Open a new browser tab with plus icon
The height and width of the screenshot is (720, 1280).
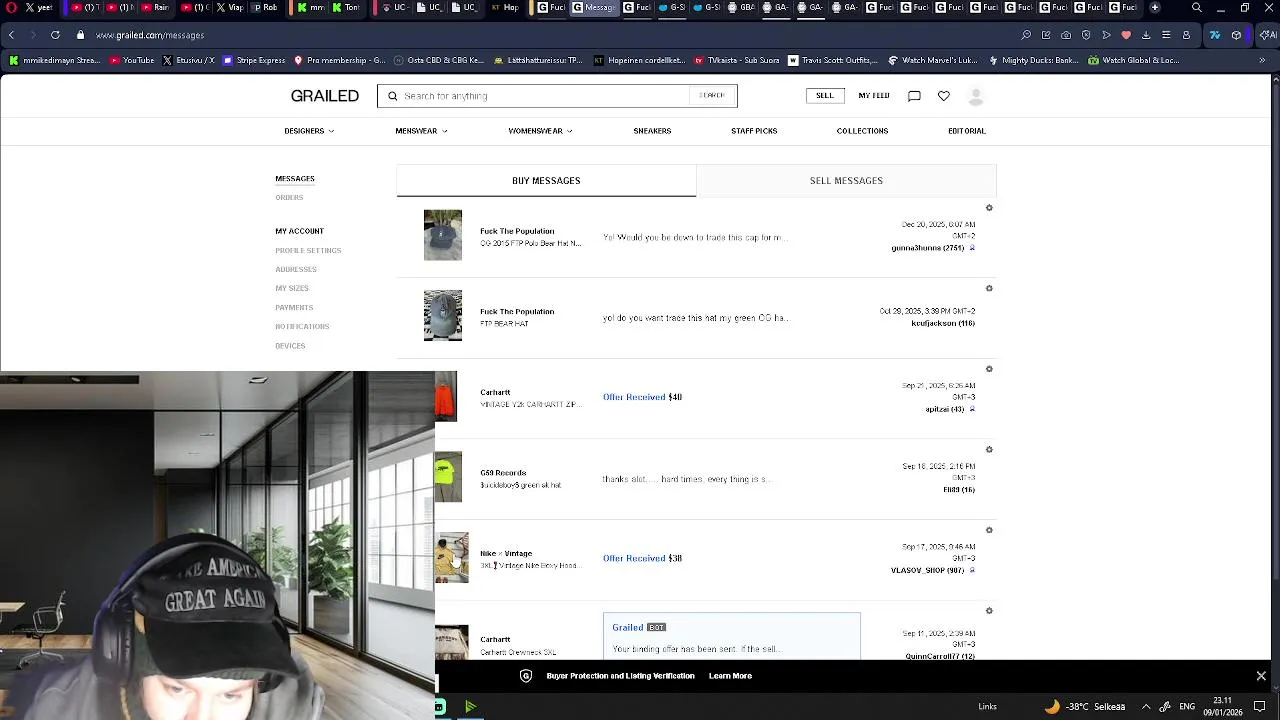(1155, 8)
